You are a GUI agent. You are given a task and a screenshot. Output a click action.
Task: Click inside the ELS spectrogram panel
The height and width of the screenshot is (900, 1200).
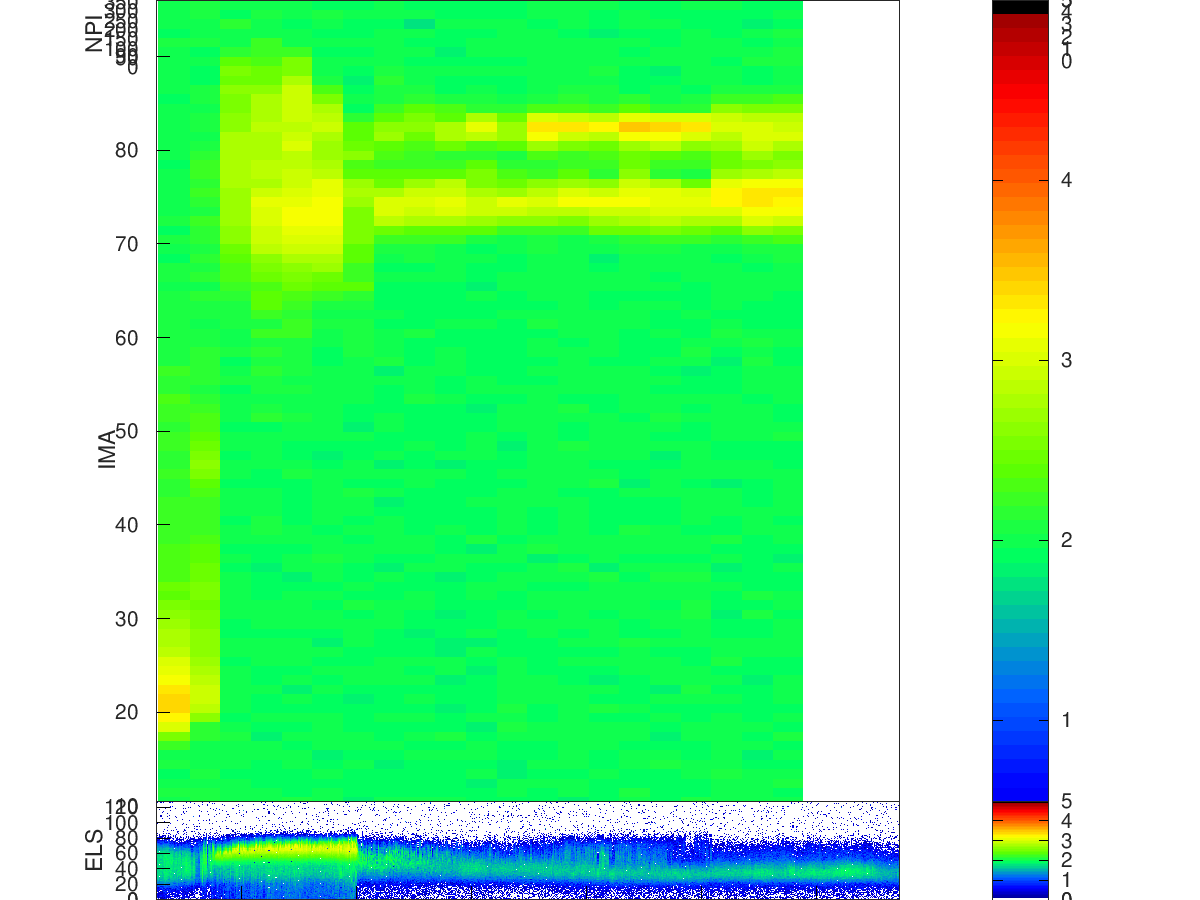(x=528, y=850)
